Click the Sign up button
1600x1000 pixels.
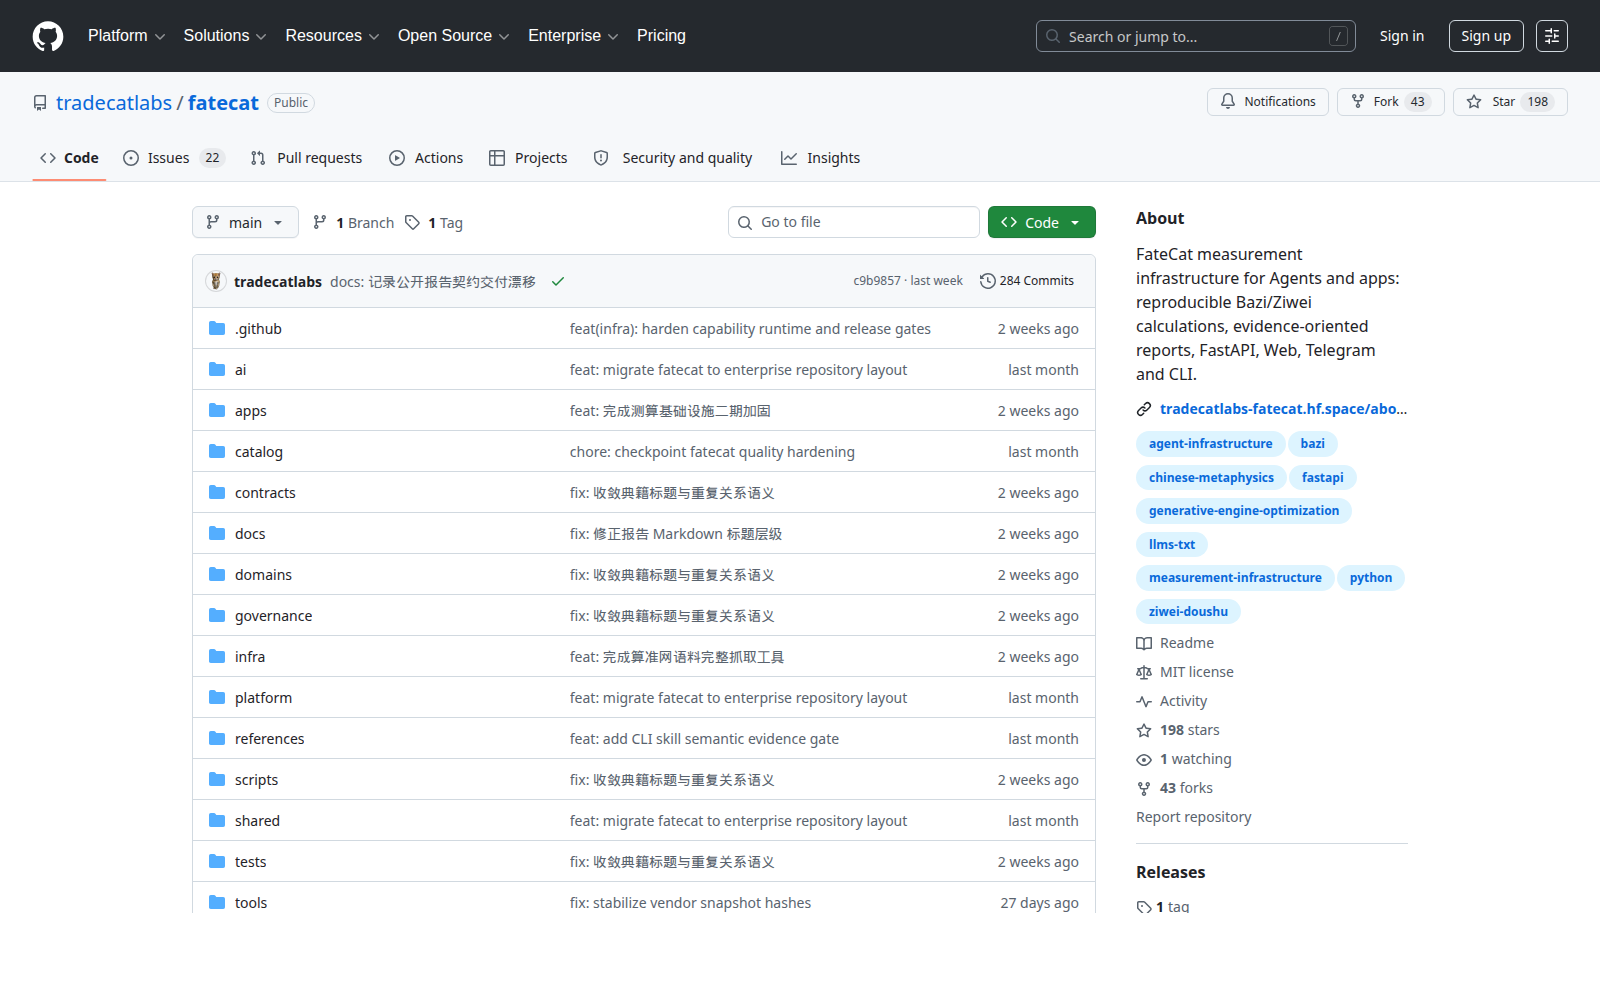click(1485, 36)
